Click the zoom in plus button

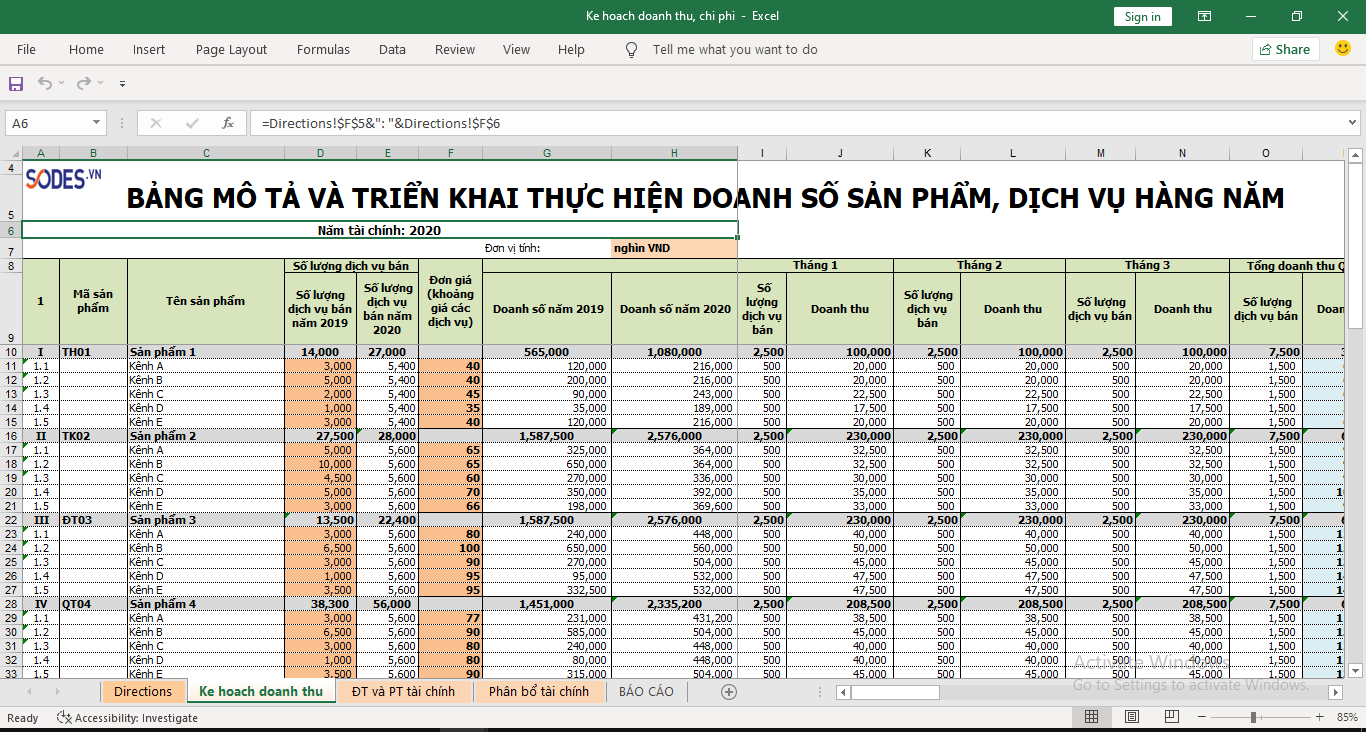[1320, 717]
